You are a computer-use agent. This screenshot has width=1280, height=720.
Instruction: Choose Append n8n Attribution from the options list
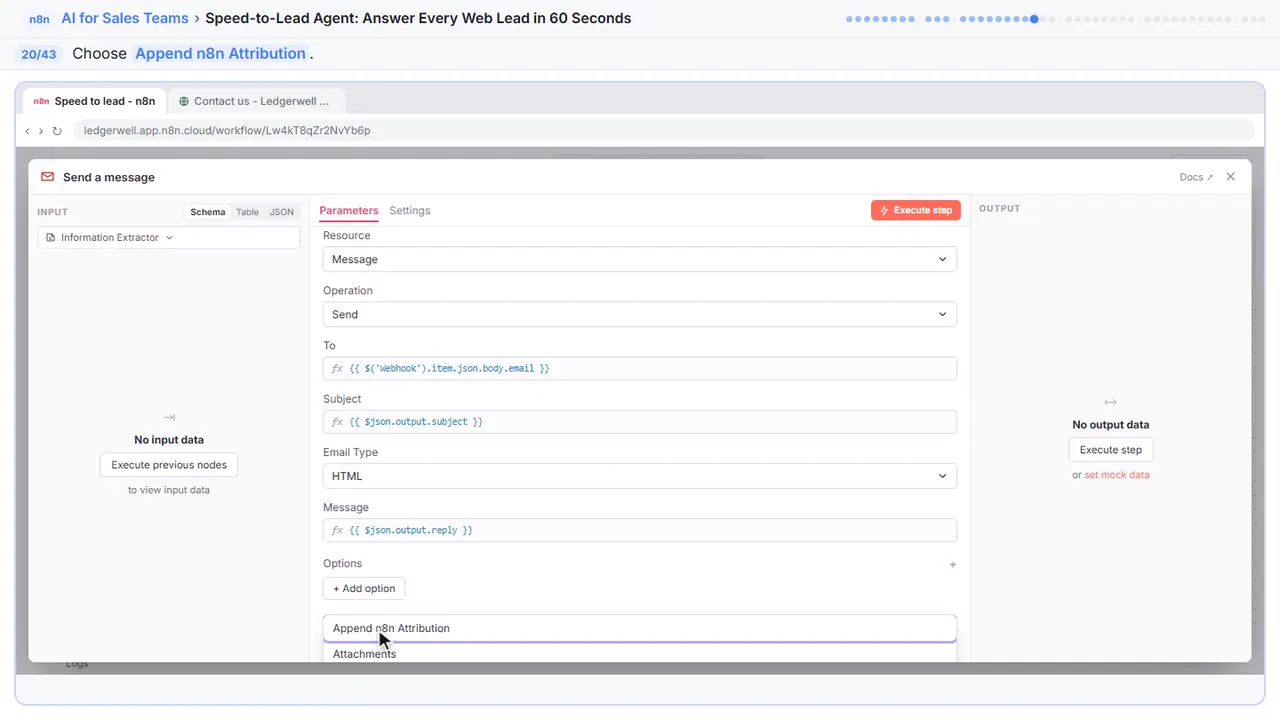[640, 628]
